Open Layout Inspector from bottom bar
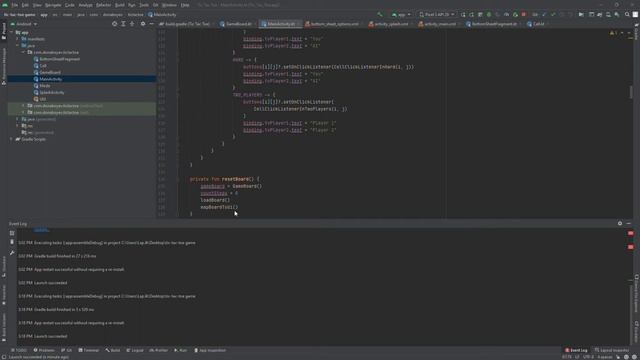The height and width of the screenshot is (360, 640). pyautogui.click(x=611, y=350)
